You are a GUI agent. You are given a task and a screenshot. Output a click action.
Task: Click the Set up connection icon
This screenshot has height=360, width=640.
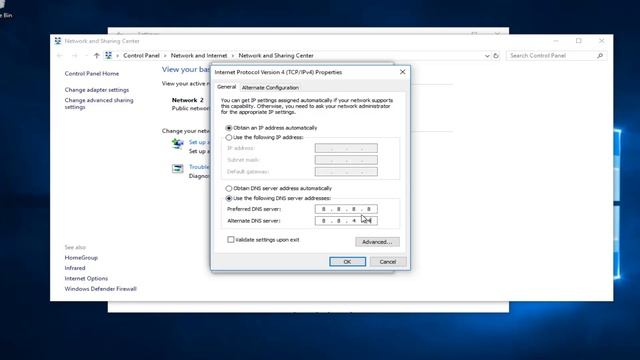pos(178,144)
